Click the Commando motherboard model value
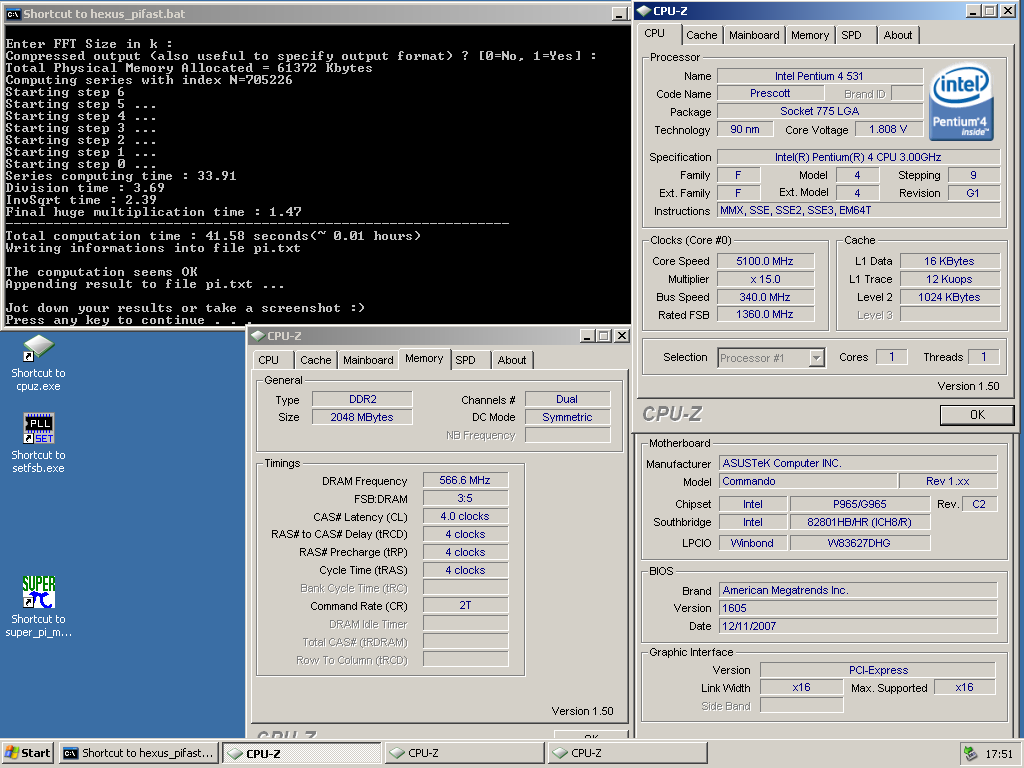 [x=808, y=481]
